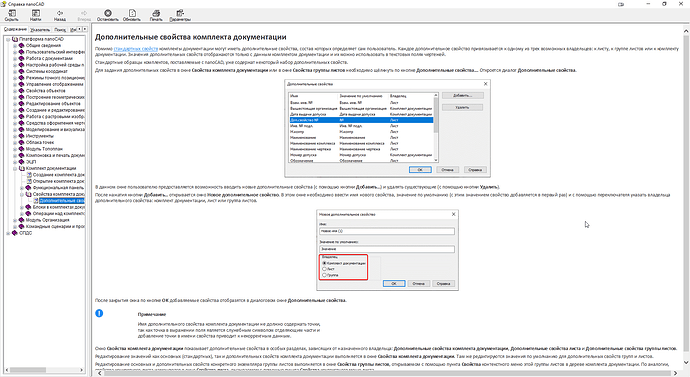Expand the Компоновка и печать node
690x377 pixels.
pyautogui.click(x=15, y=155)
